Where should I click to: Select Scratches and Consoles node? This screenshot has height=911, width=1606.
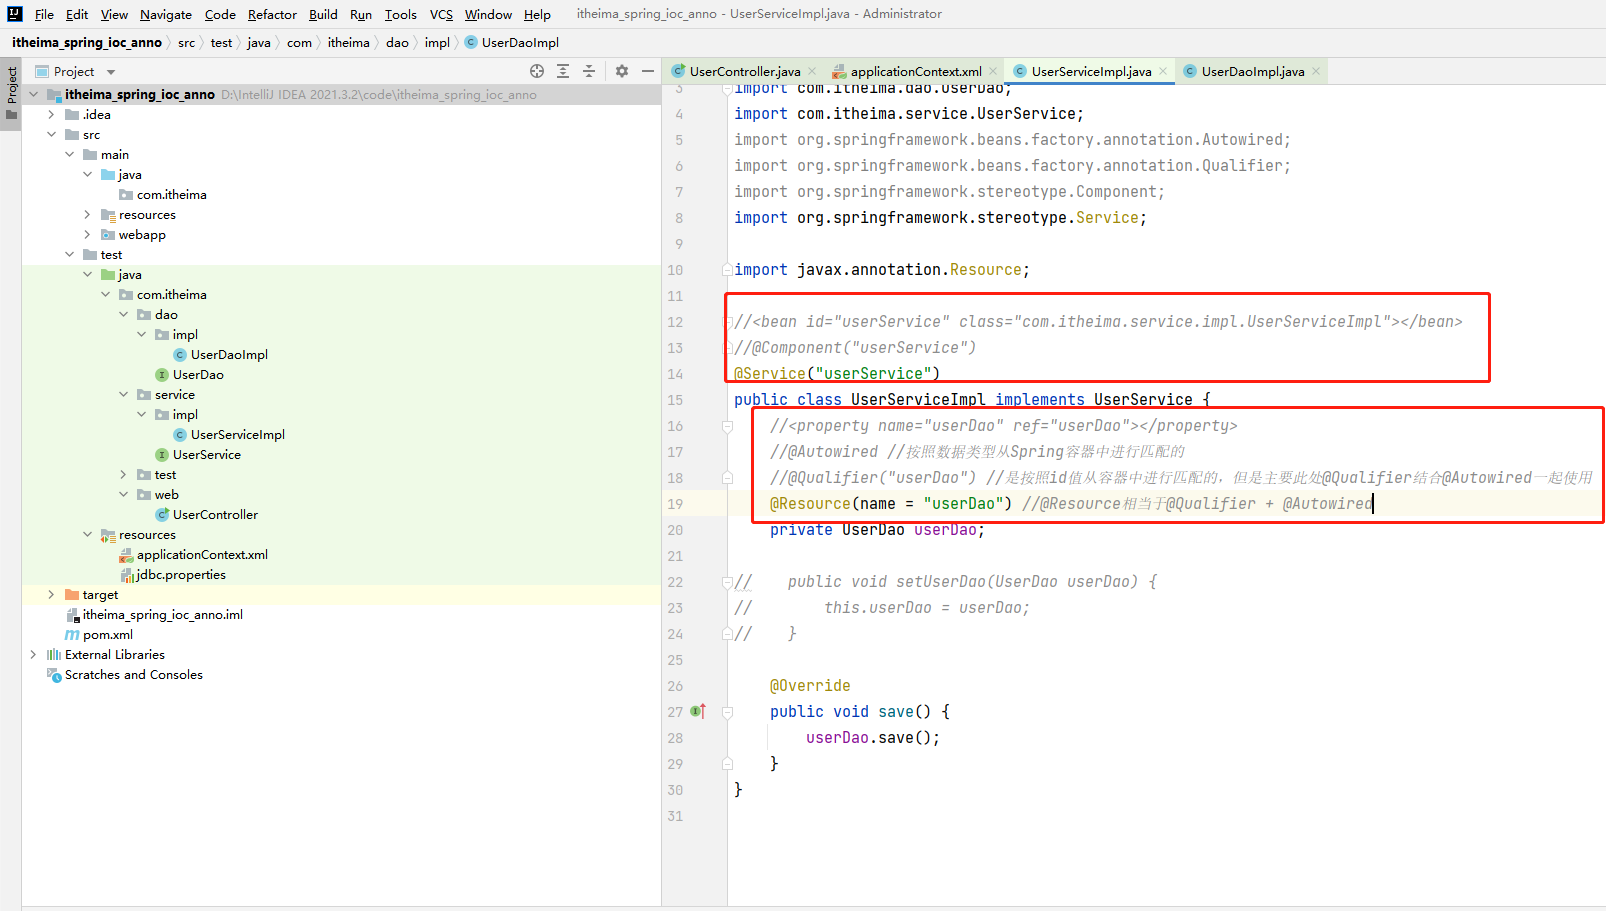[x=134, y=674]
